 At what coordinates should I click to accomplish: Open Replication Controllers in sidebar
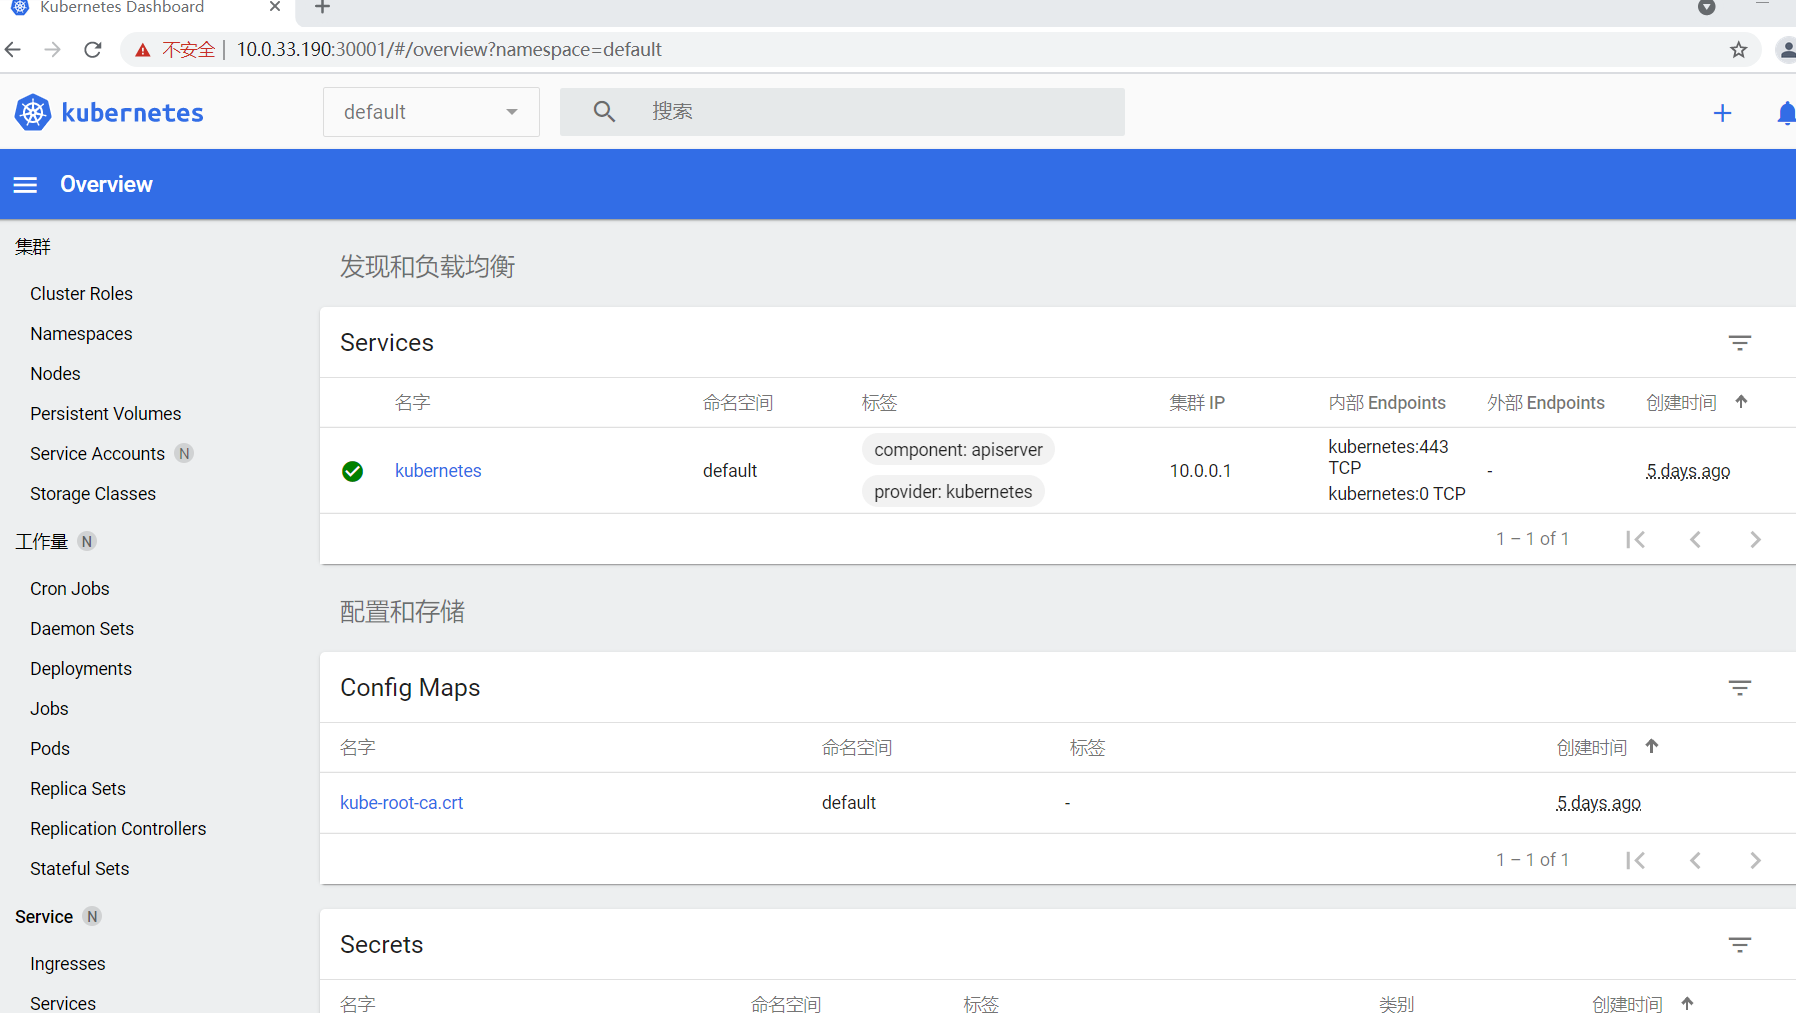pos(118,829)
